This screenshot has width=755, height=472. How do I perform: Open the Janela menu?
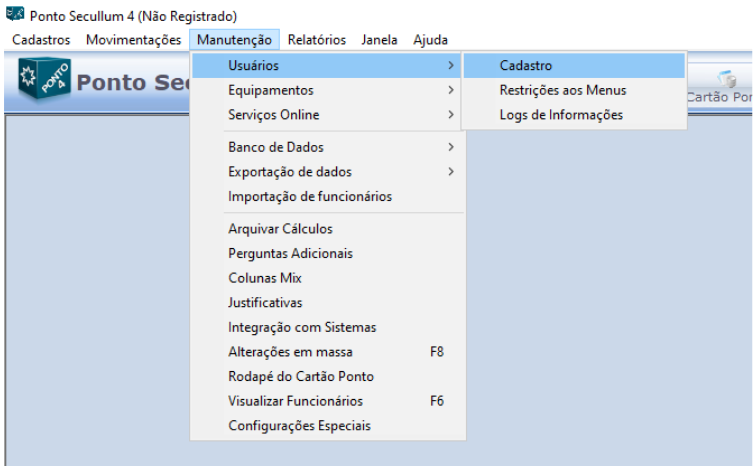tap(379, 40)
